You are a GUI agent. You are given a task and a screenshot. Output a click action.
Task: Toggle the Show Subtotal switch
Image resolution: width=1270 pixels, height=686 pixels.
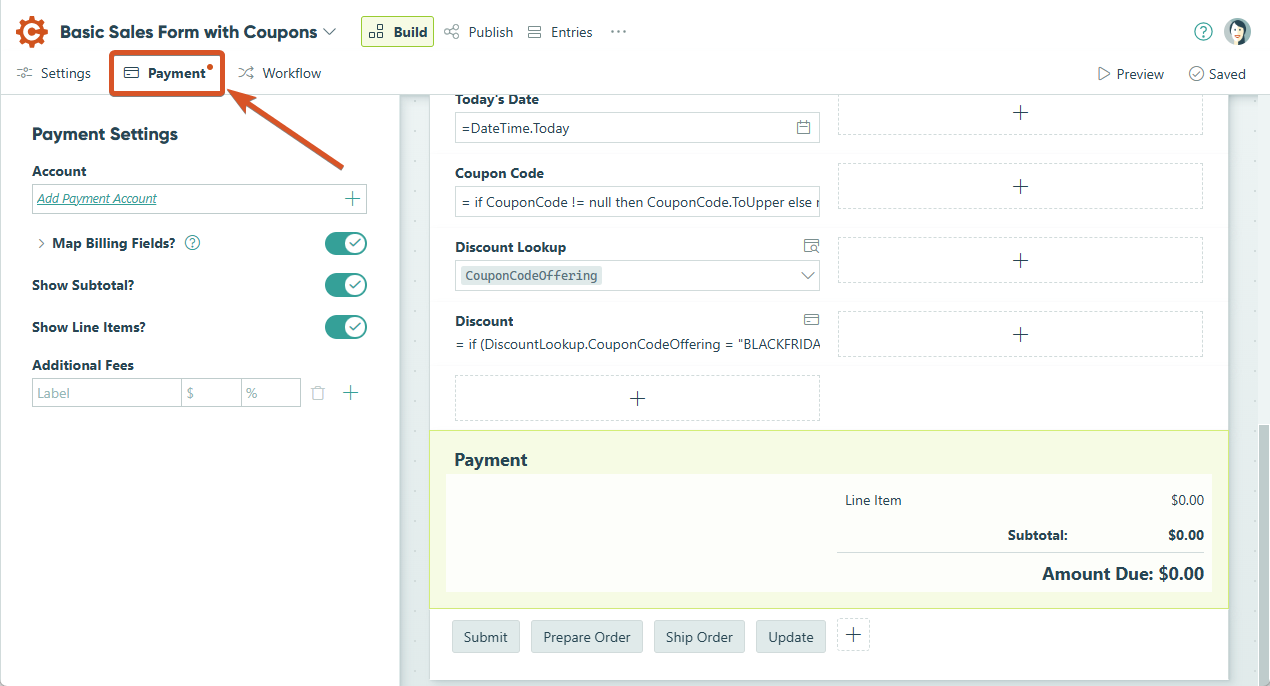(346, 285)
